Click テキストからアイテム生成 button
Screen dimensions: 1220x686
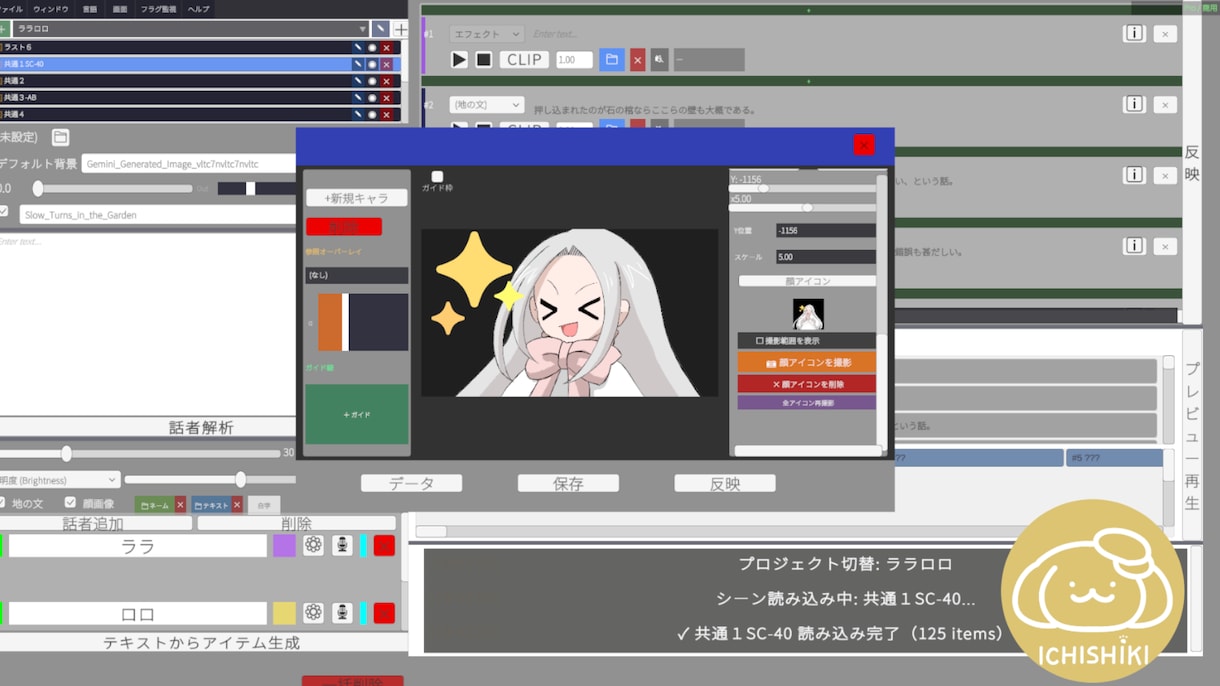(200, 642)
